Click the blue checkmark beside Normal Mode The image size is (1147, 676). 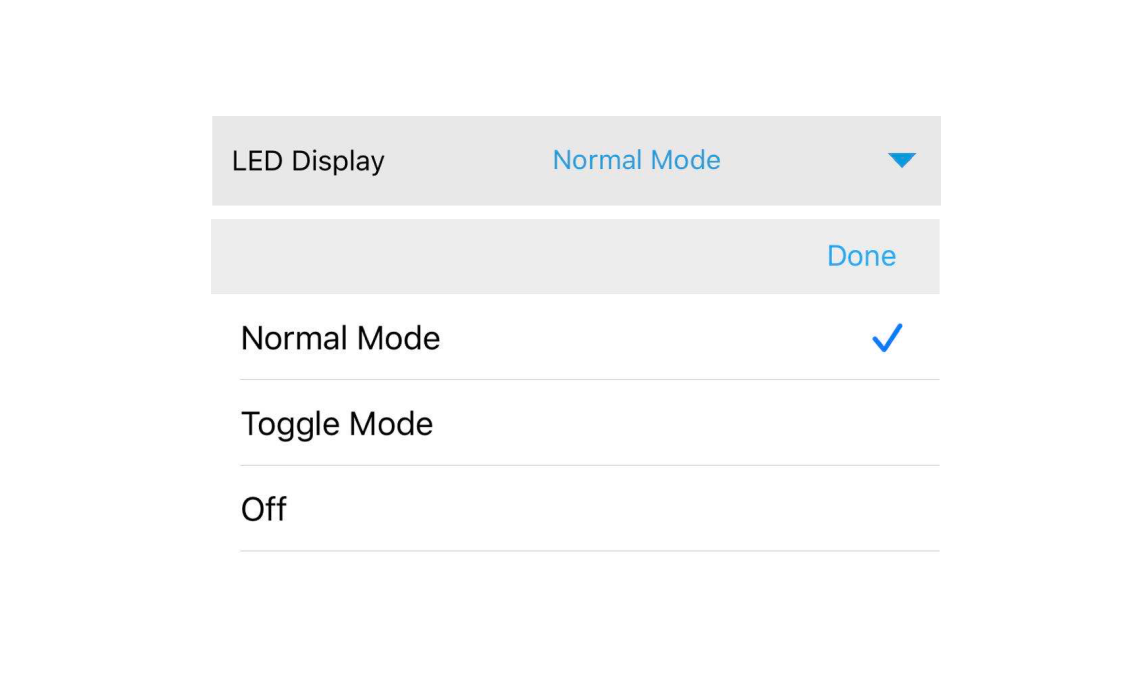pyautogui.click(x=887, y=338)
